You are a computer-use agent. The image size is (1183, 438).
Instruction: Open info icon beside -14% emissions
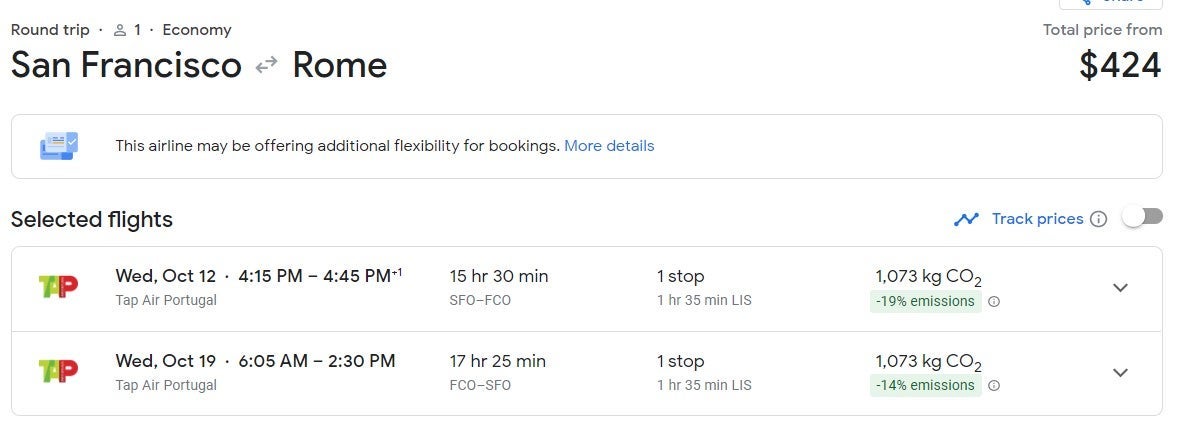click(994, 386)
